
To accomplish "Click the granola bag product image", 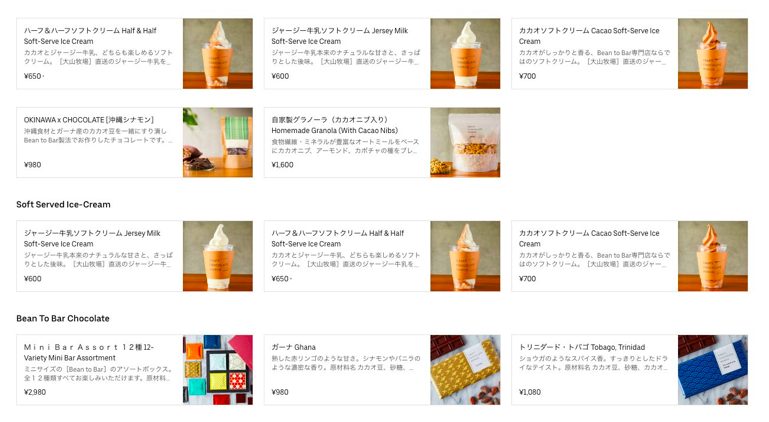I will 465,142.
